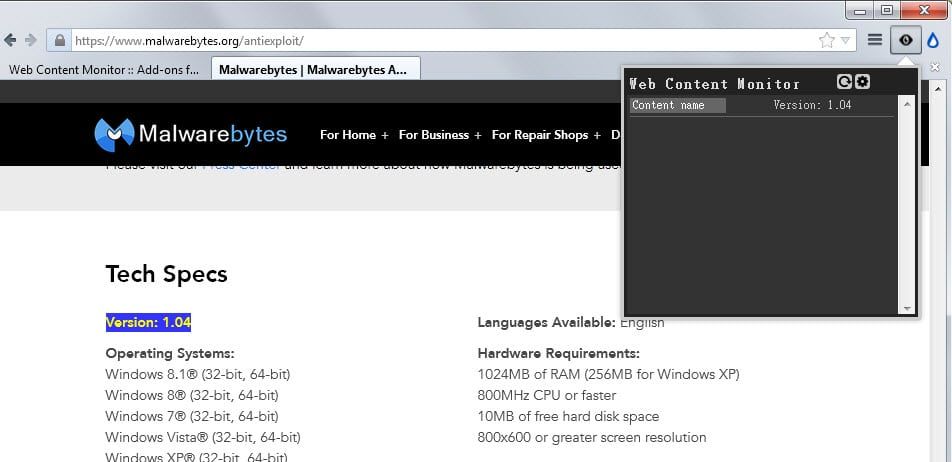Click the browser forward arrow

[x=30, y=40]
